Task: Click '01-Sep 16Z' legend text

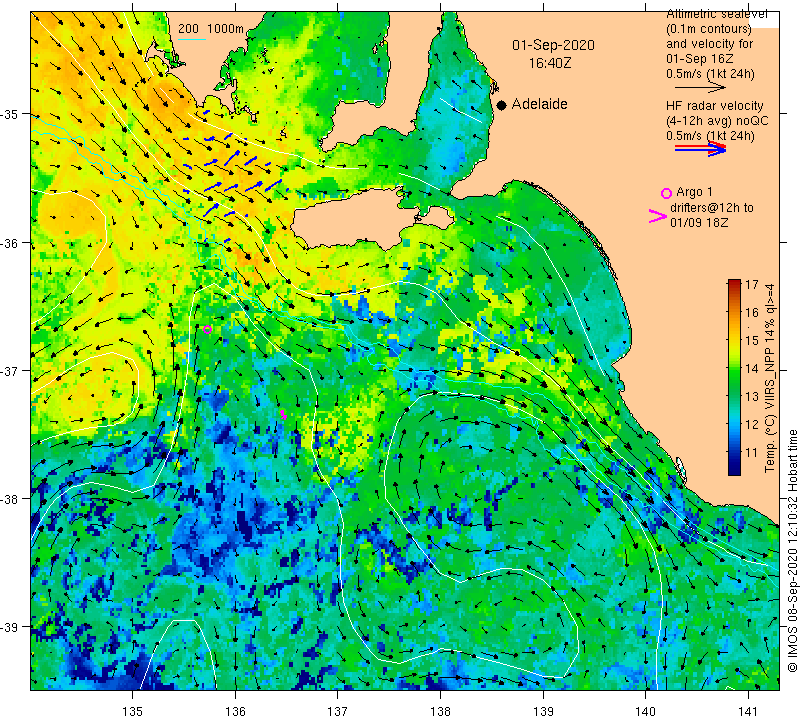Action: click(x=699, y=59)
